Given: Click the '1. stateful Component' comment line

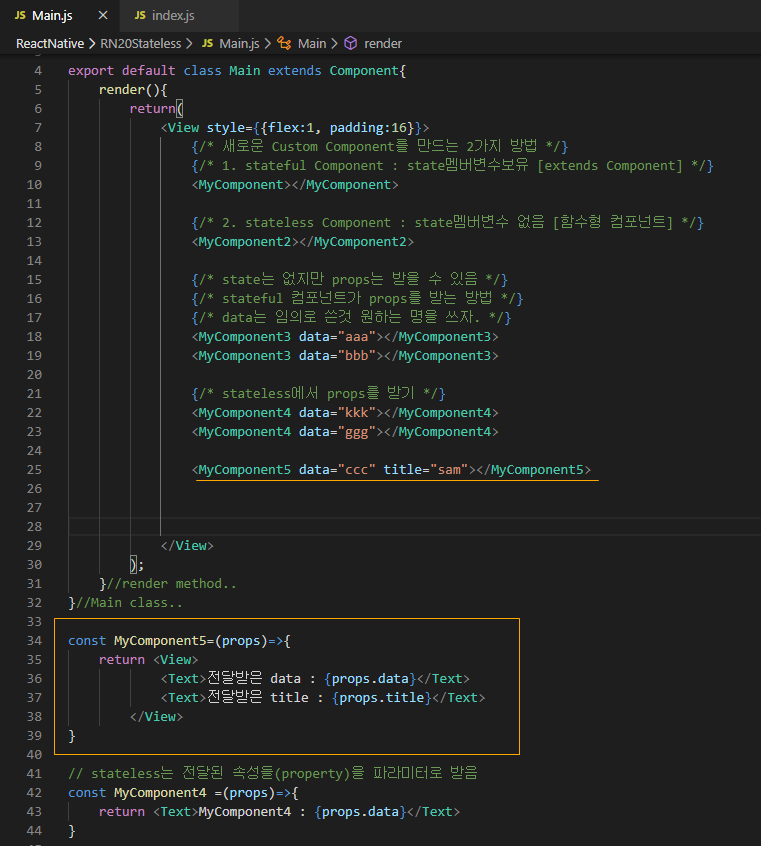Looking at the screenshot, I should tap(452, 166).
